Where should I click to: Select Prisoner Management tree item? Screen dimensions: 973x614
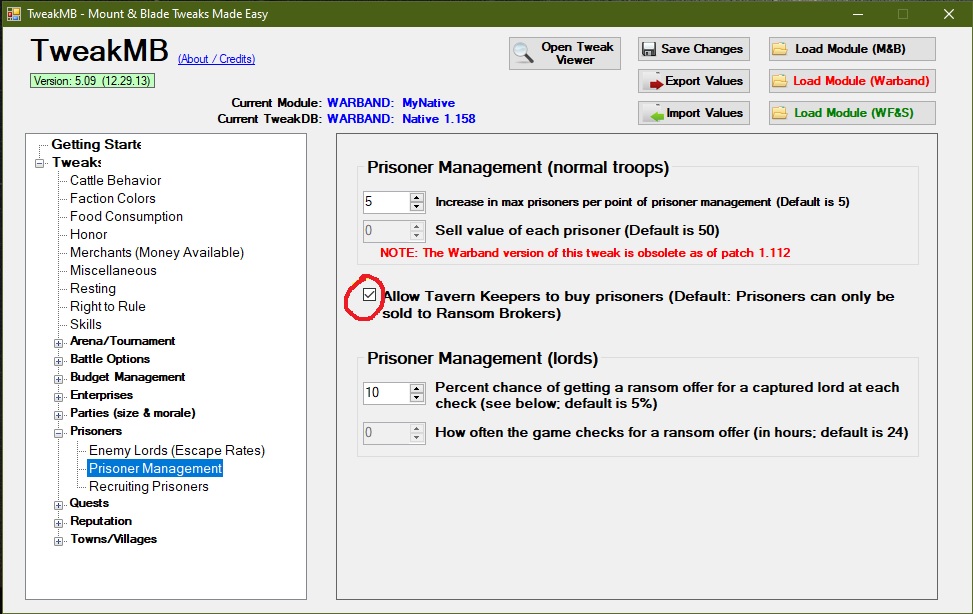(155, 468)
